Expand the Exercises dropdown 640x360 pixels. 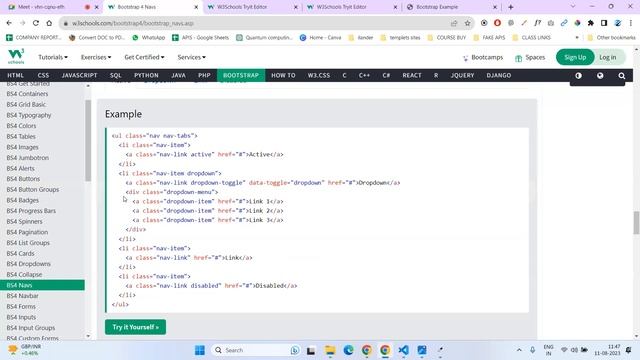(96, 57)
